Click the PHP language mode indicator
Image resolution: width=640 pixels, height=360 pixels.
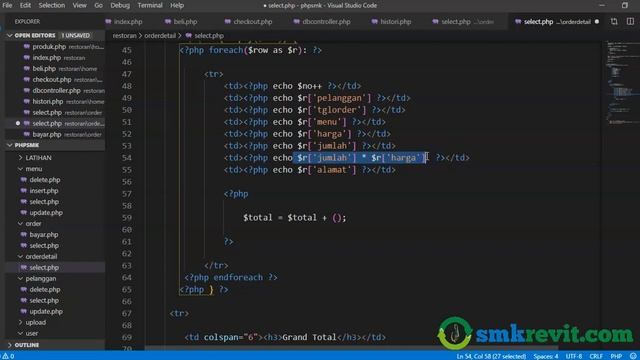point(616,356)
